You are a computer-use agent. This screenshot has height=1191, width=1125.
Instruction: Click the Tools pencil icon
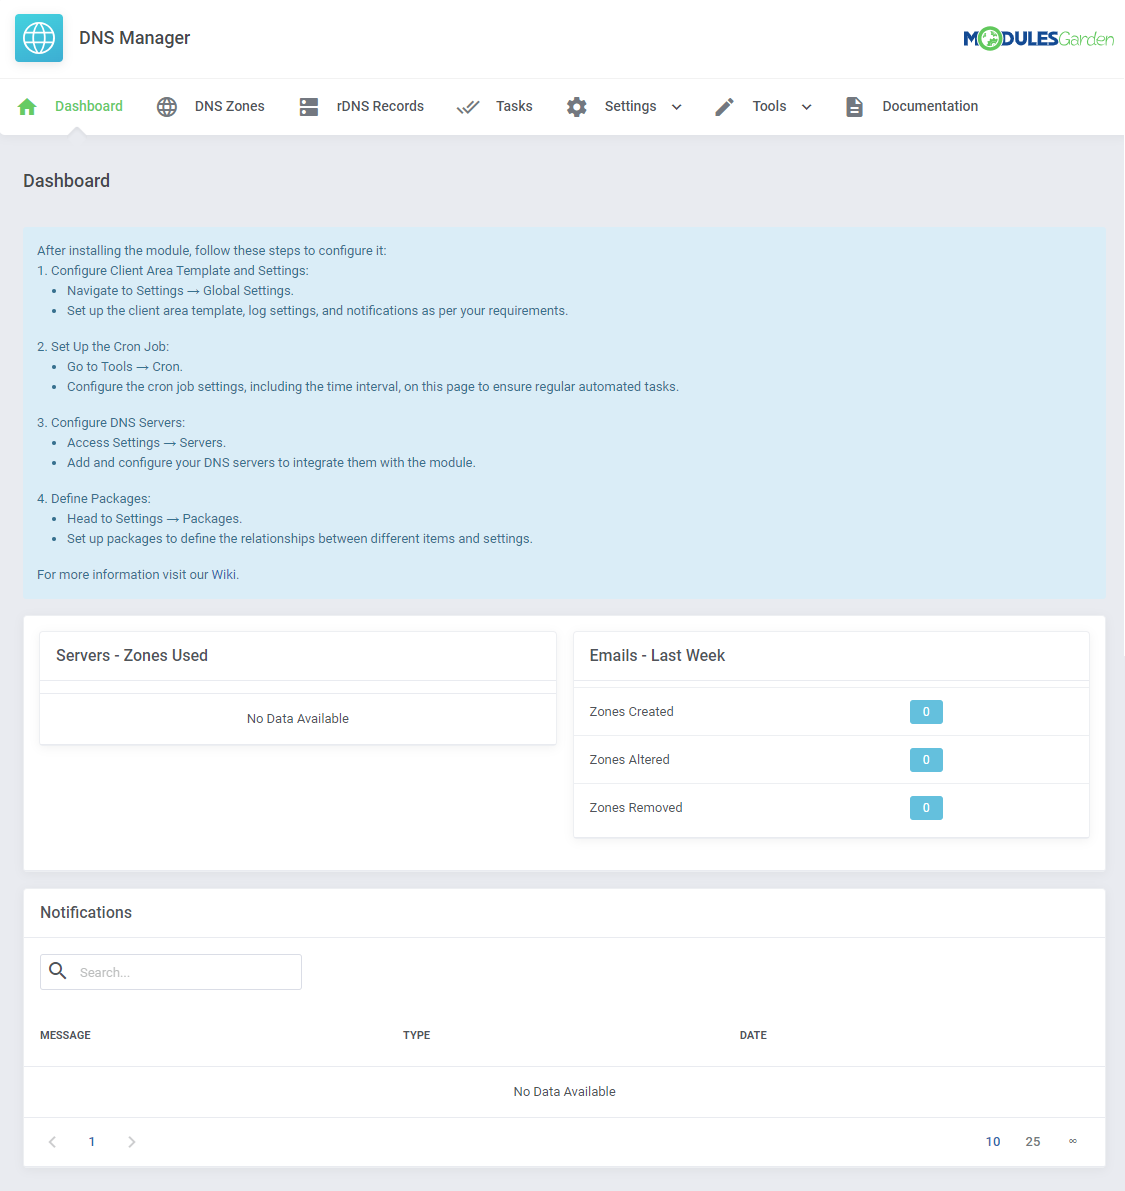point(725,107)
